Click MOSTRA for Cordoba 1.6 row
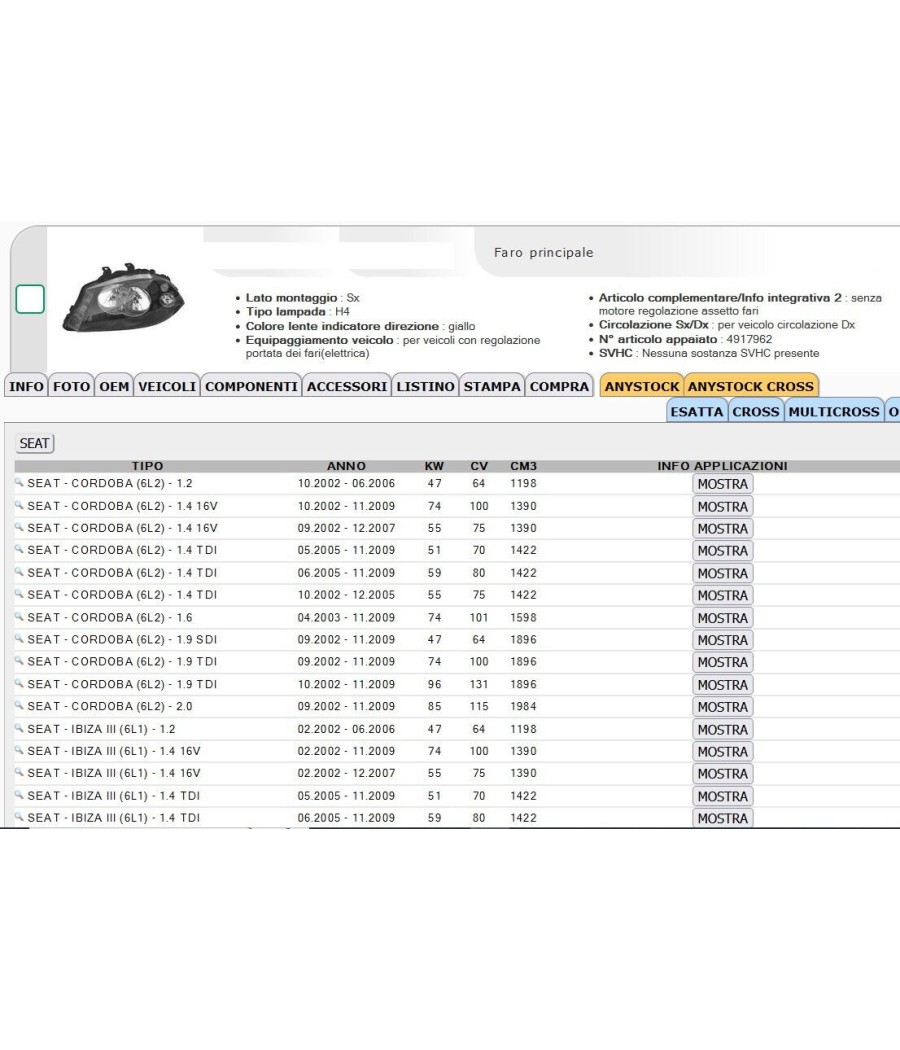Image resolution: width=900 pixels, height=1050 pixels. tap(723, 618)
